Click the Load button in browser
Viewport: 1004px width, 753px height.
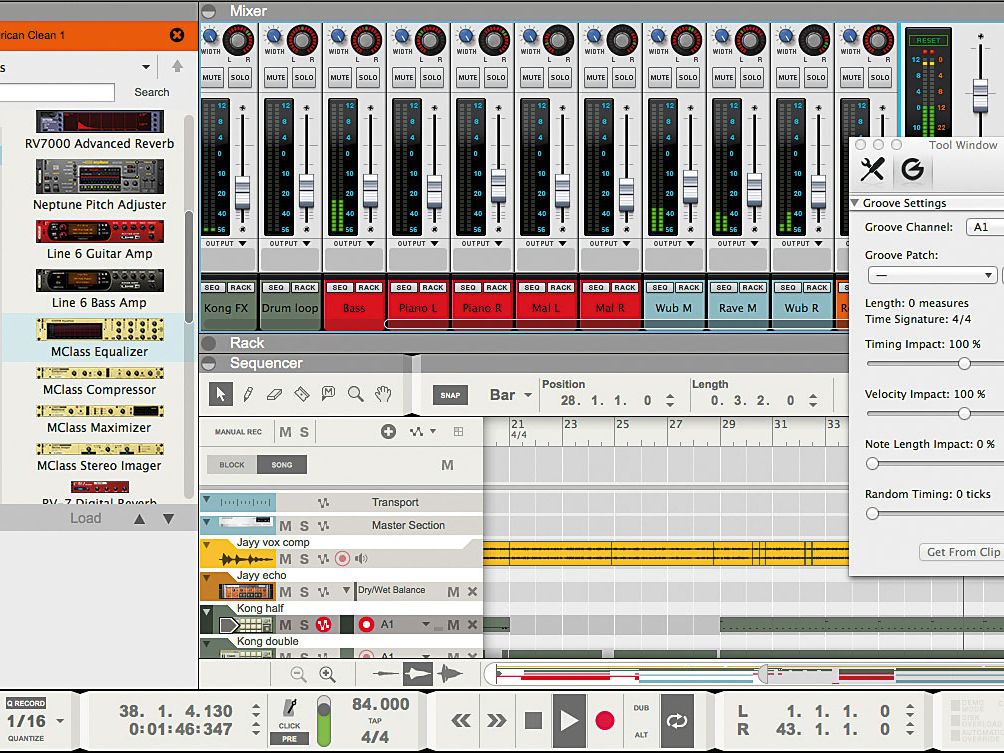pos(86,519)
